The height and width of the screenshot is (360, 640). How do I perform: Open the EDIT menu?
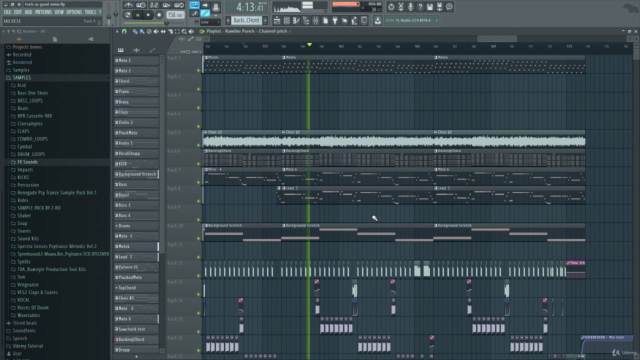(18, 12)
